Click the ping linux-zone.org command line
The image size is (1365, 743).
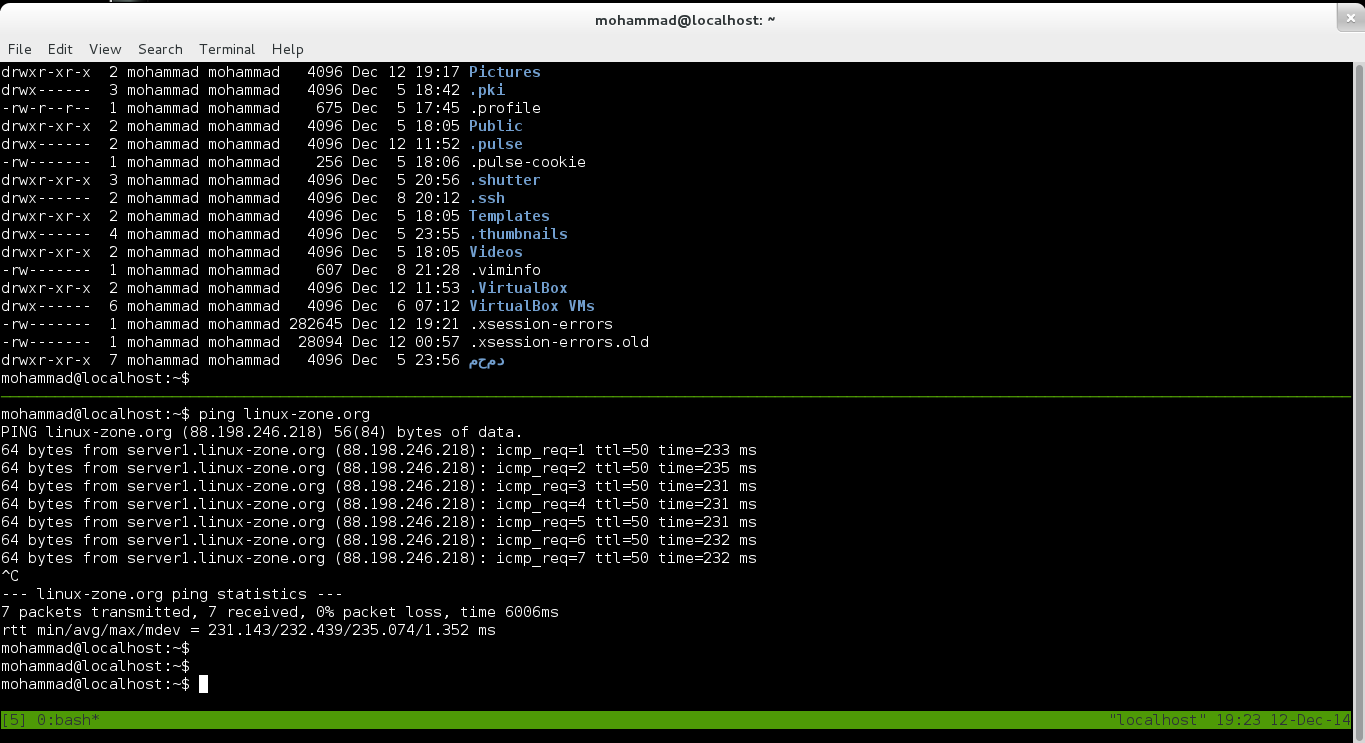click(x=284, y=414)
